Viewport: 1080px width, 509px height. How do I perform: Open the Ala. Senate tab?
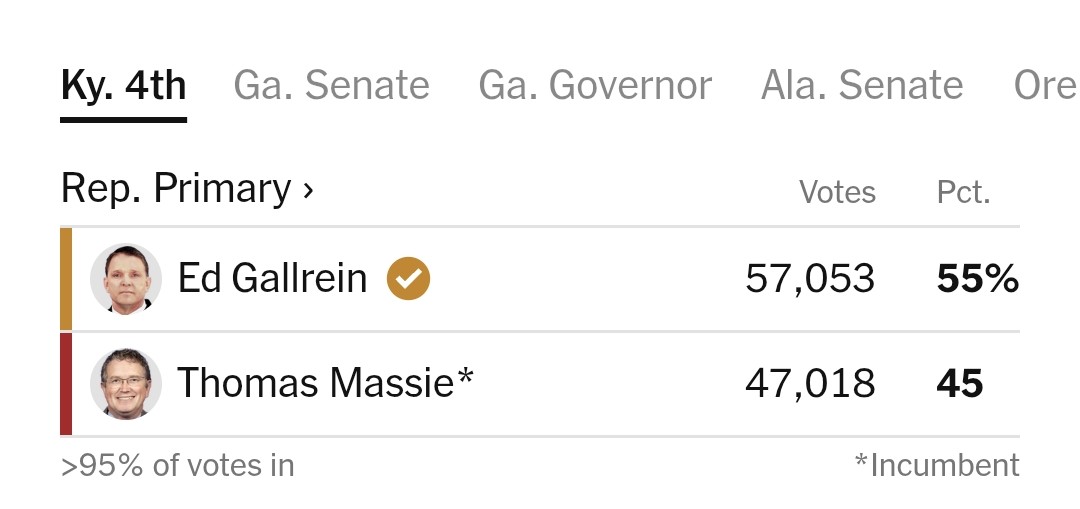(862, 85)
